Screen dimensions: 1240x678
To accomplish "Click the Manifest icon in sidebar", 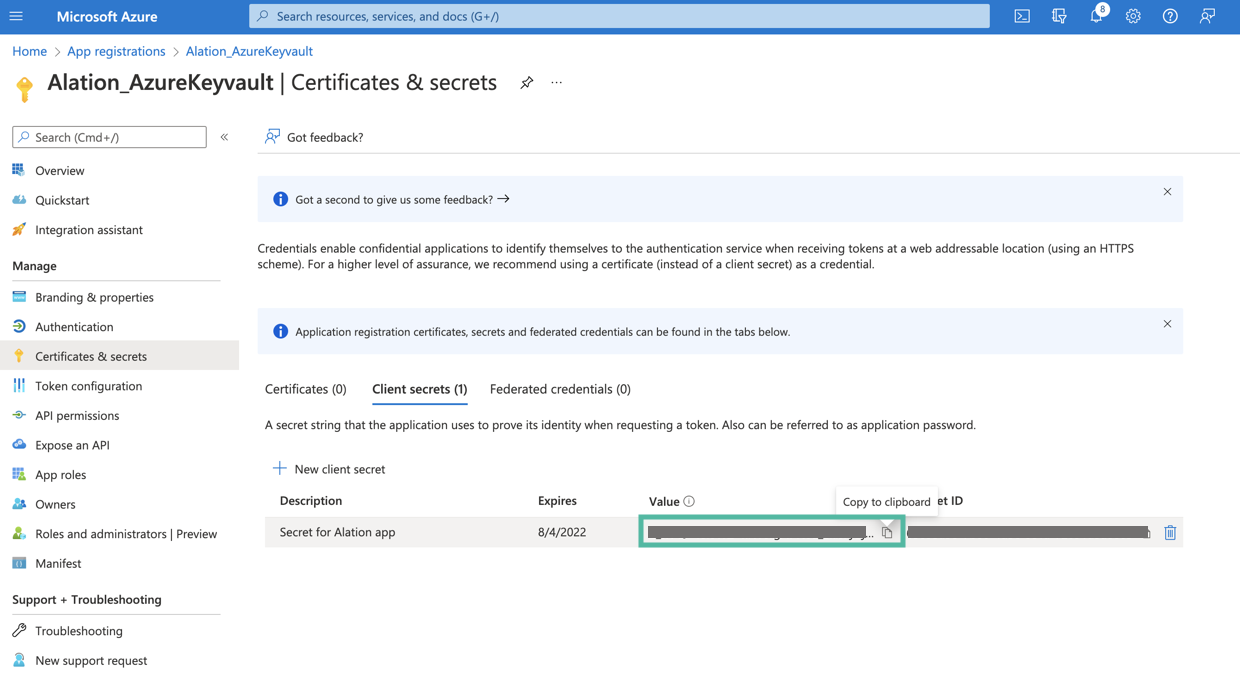I will (19, 563).
